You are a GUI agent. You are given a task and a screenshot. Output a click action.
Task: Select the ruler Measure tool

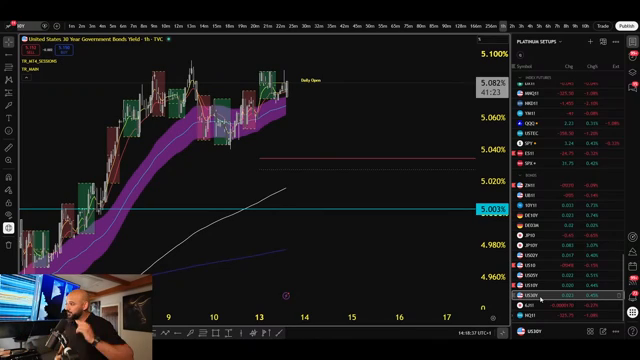pos(9,148)
